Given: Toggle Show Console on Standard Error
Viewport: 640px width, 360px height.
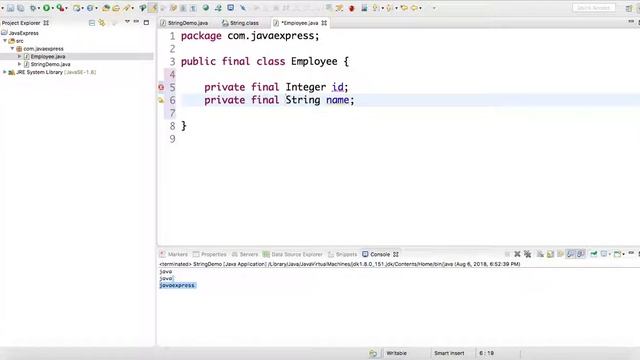Looking at the screenshot, I should tap(580, 254).
